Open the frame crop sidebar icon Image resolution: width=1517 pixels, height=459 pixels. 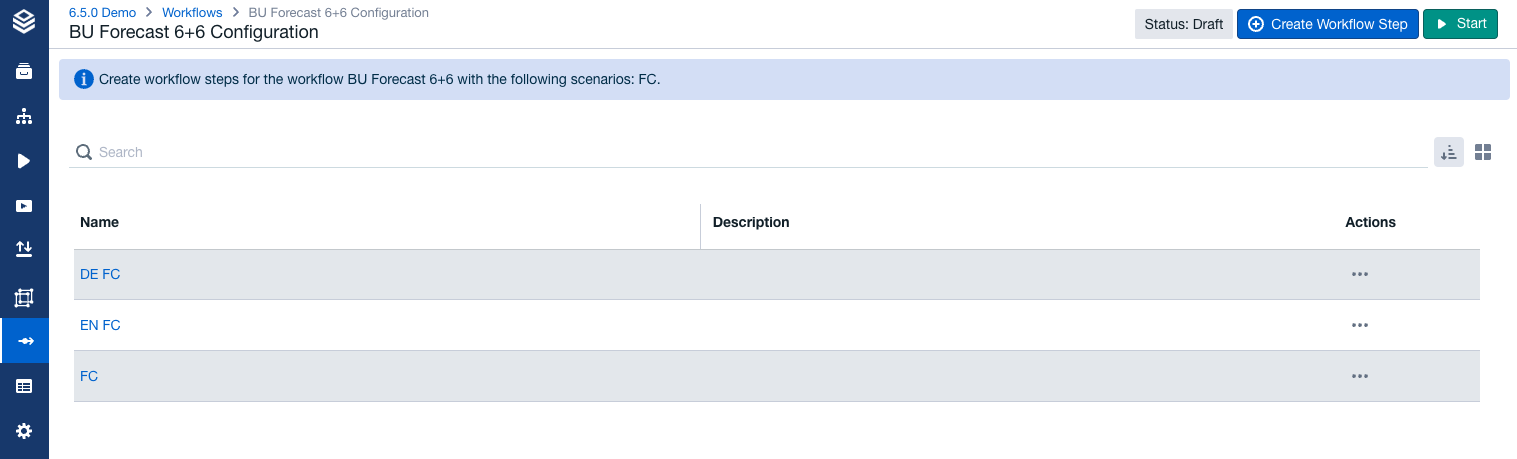(24, 297)
